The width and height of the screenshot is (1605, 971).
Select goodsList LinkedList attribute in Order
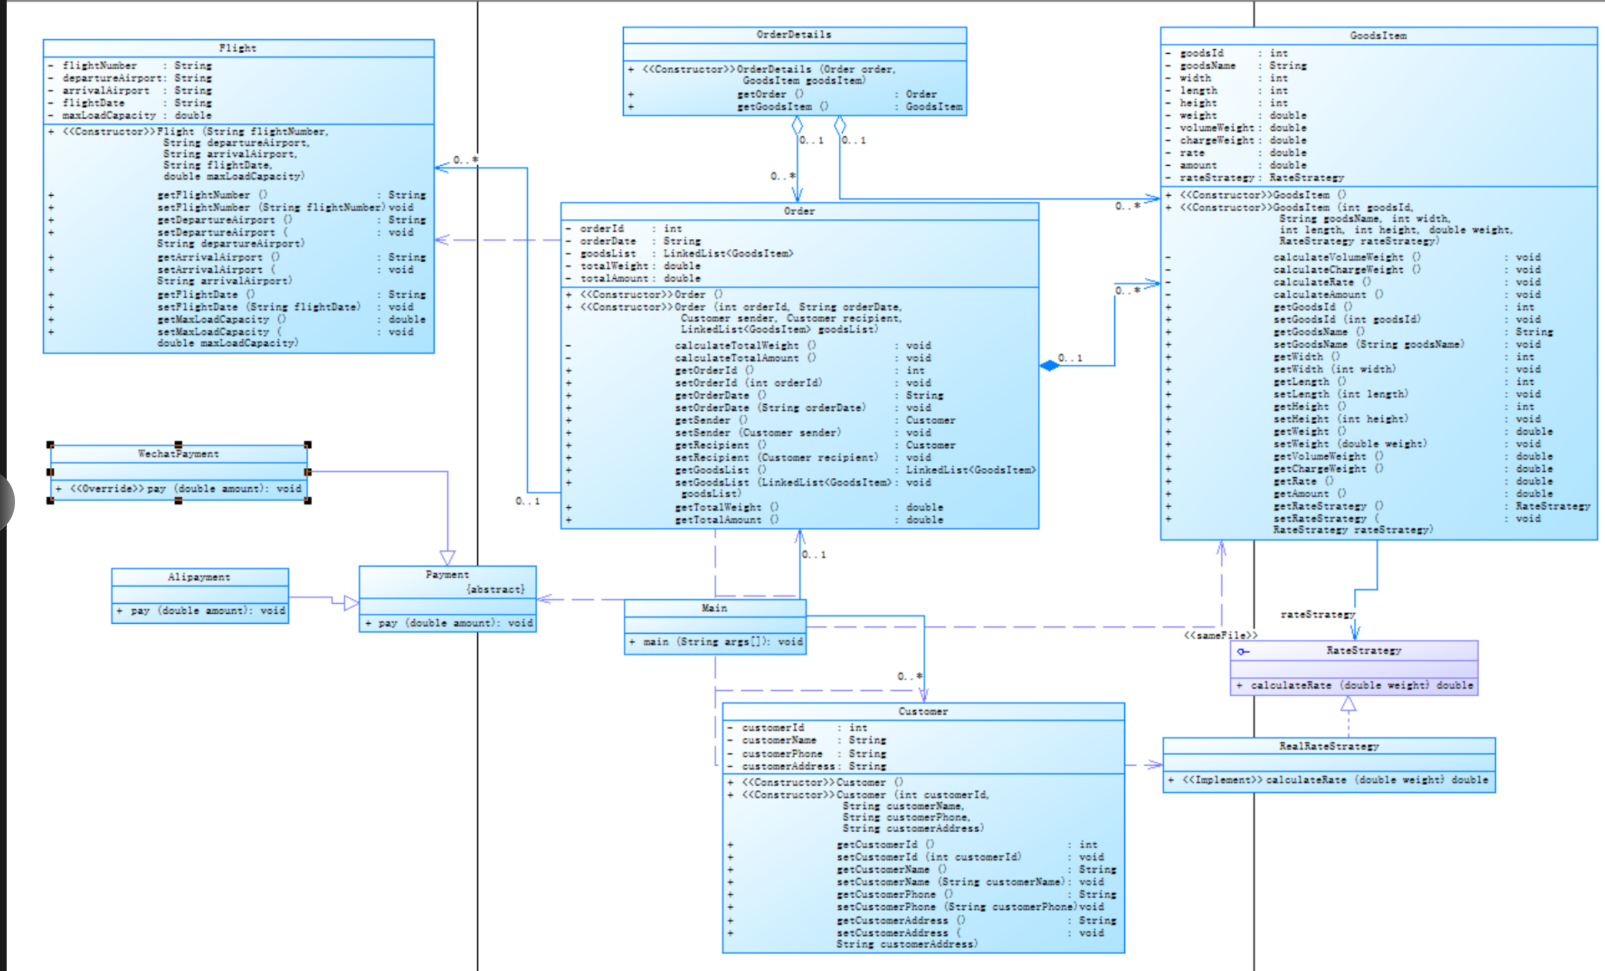coord(680,254)
